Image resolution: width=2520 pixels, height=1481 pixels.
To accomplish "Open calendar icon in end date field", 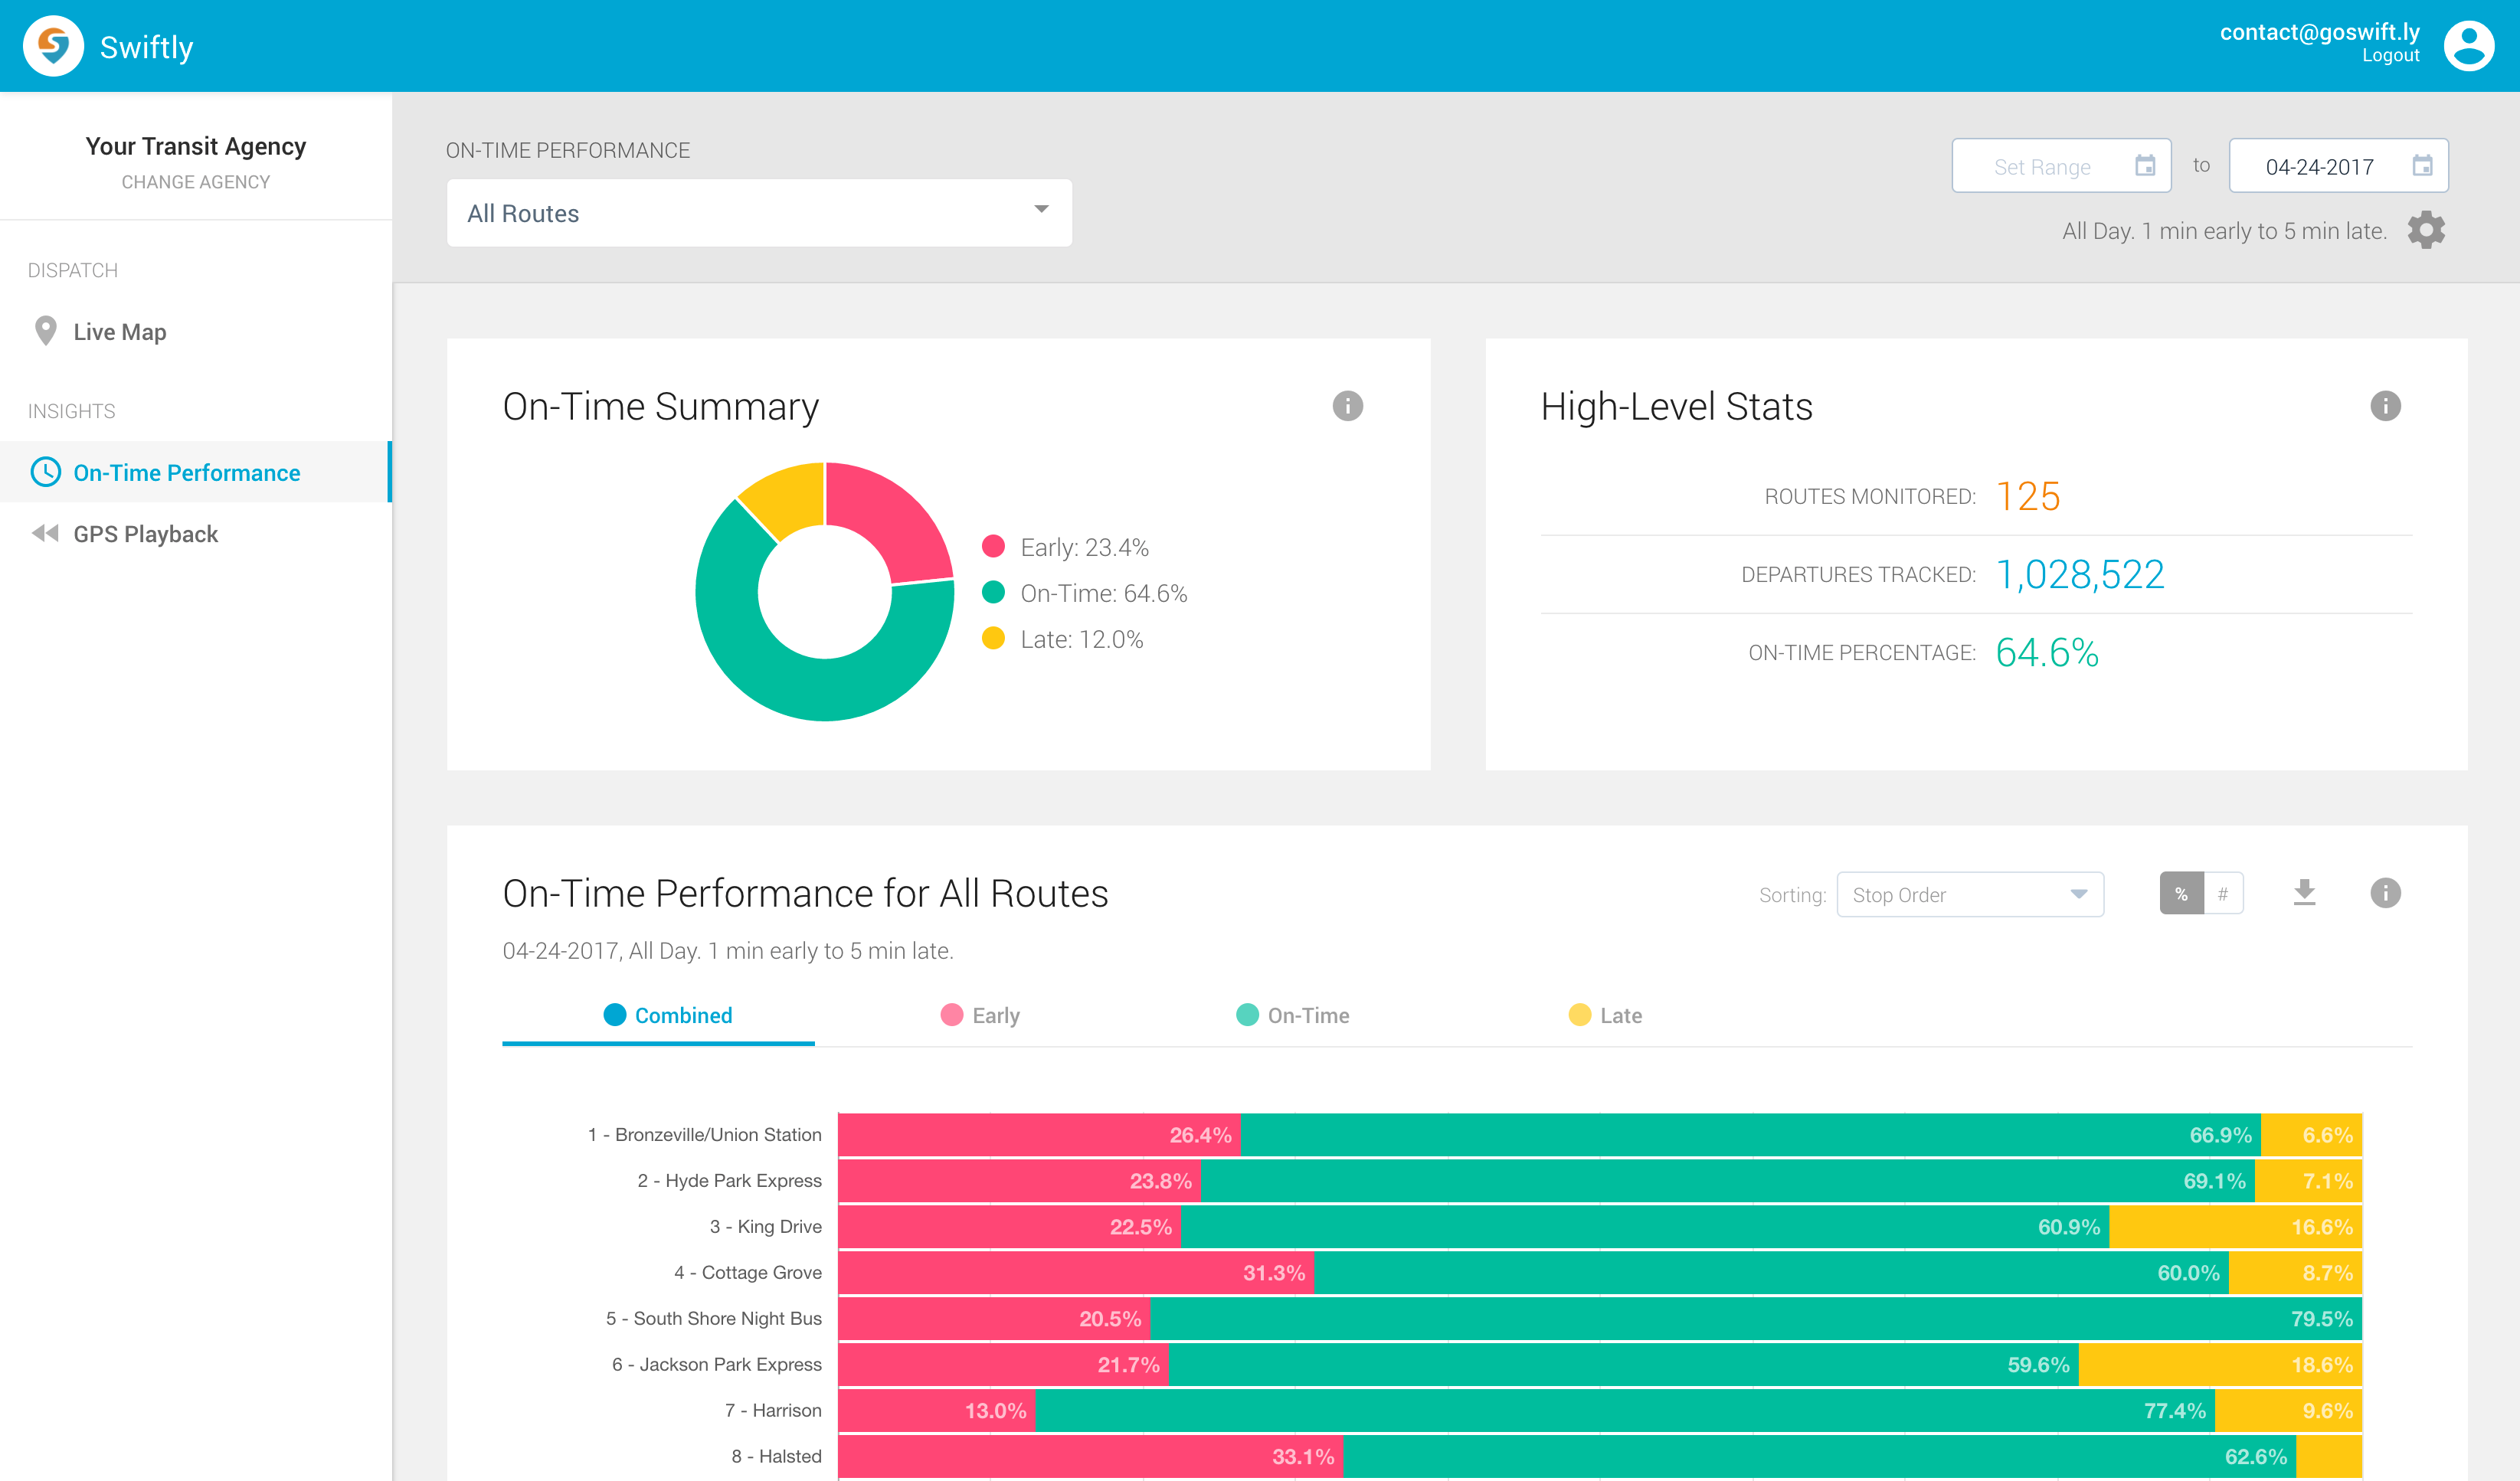I will pyautogui.click(x=2421, y=166).
